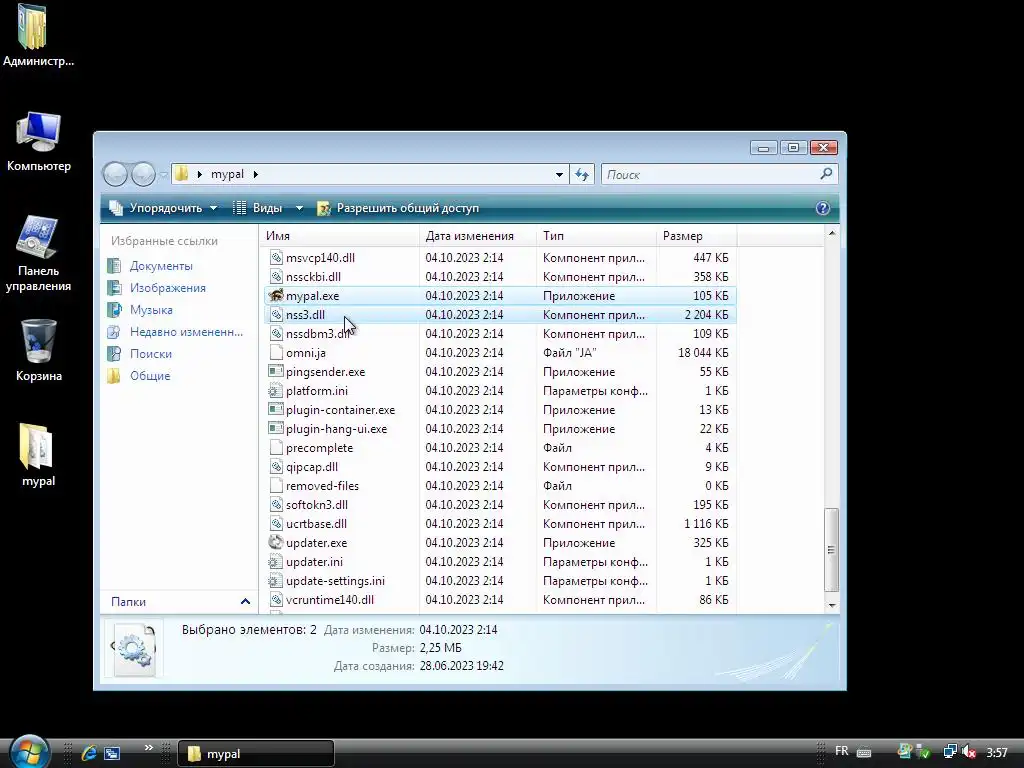Click the Start orb button
Screen dimensions: 1024x768
[29, 752]
